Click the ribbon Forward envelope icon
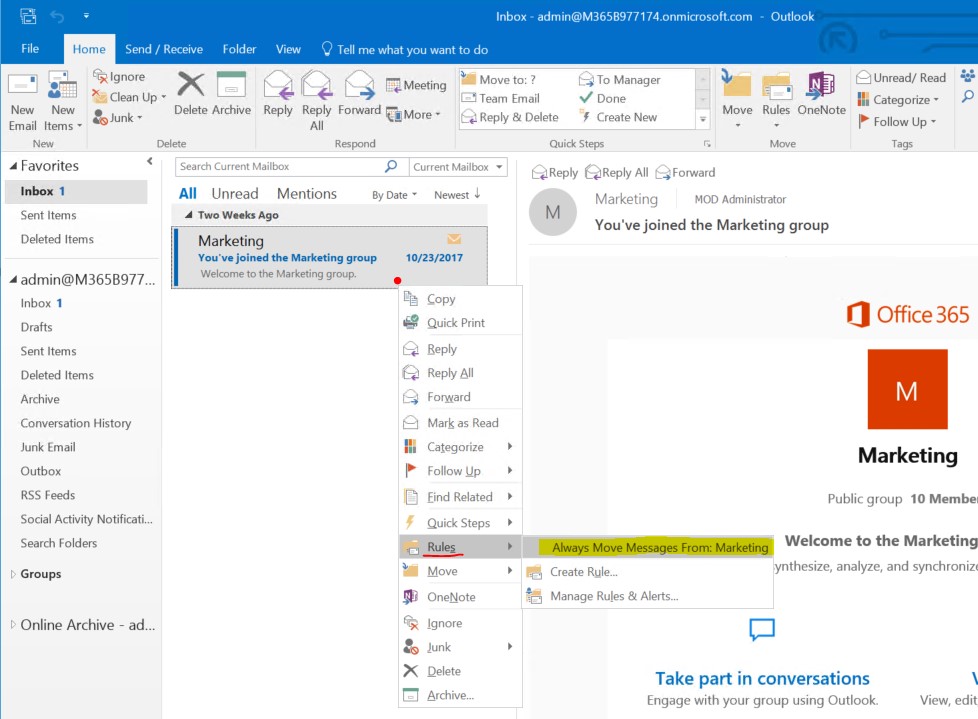 [x=359, y=85]
